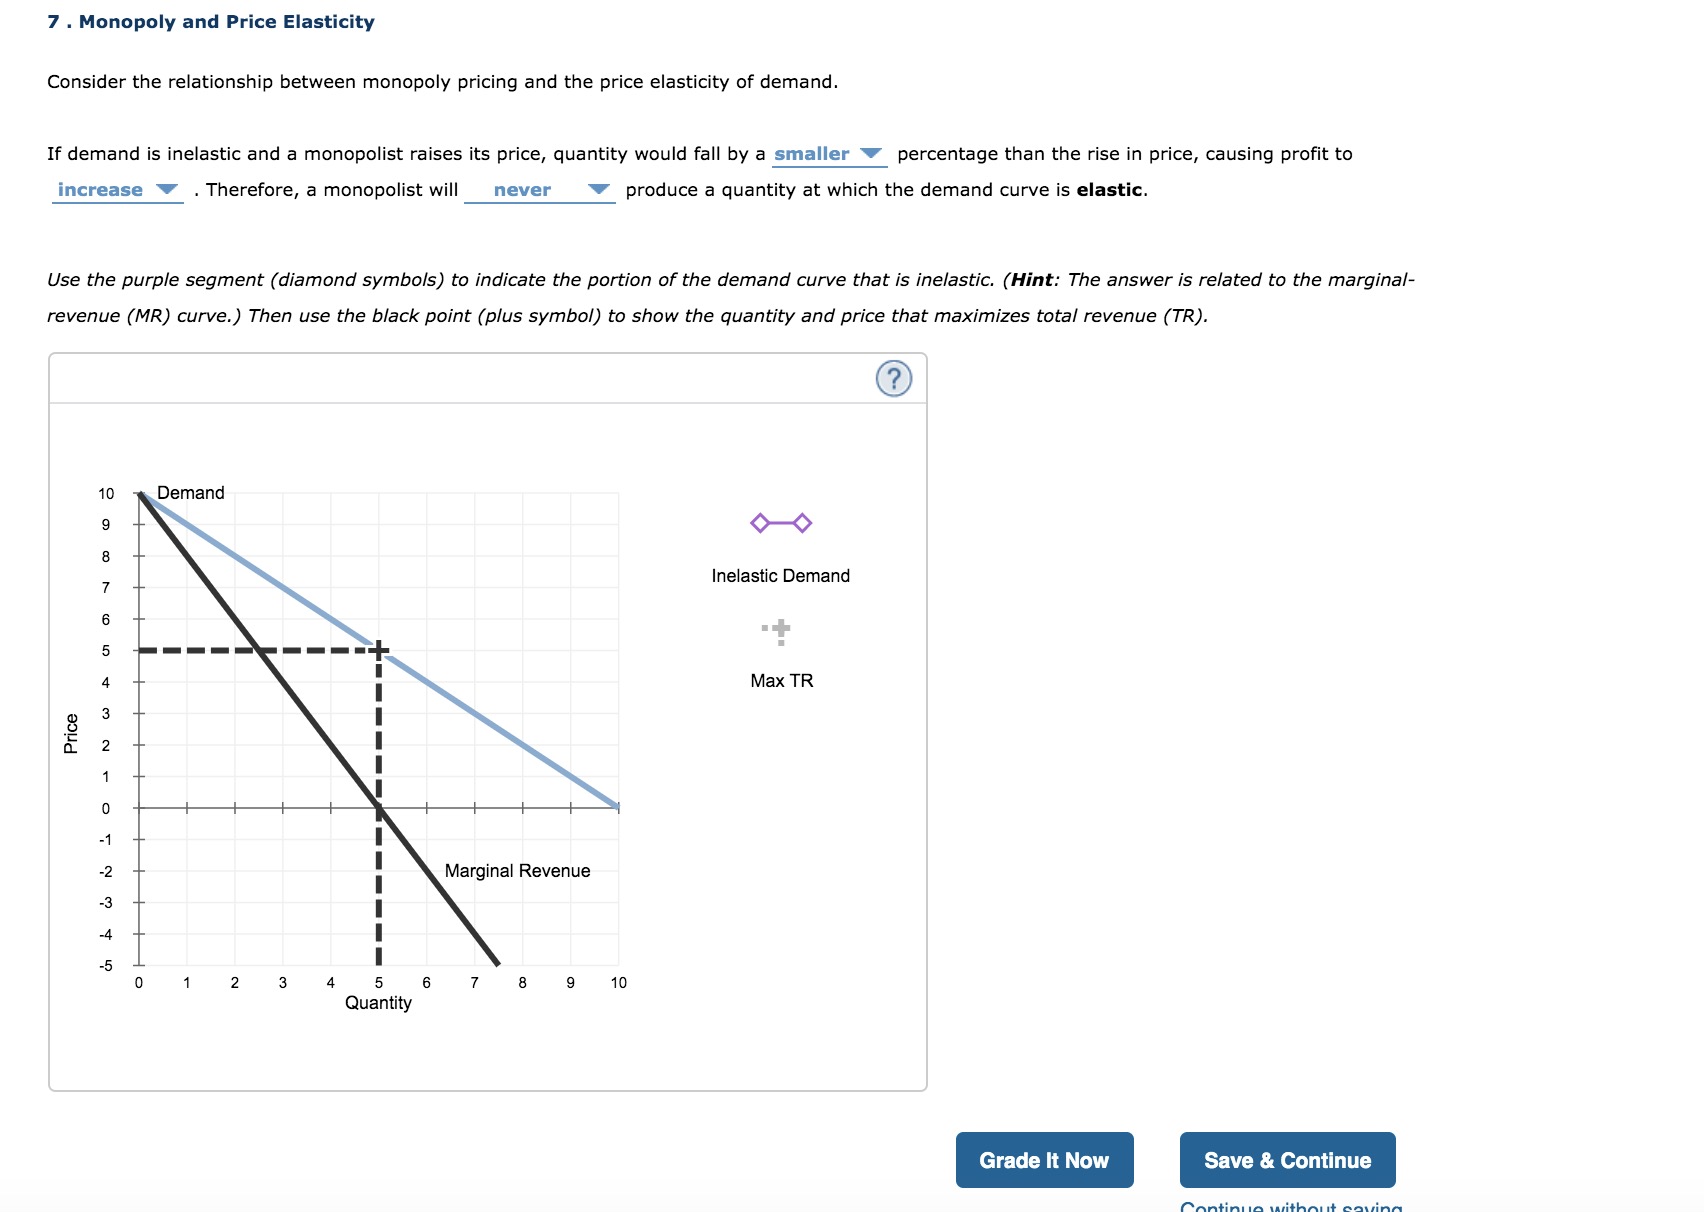This screenshot has height=1212, width=1704.
Task: Click the dropdown arrow beside never
Action: click(599, 189)
